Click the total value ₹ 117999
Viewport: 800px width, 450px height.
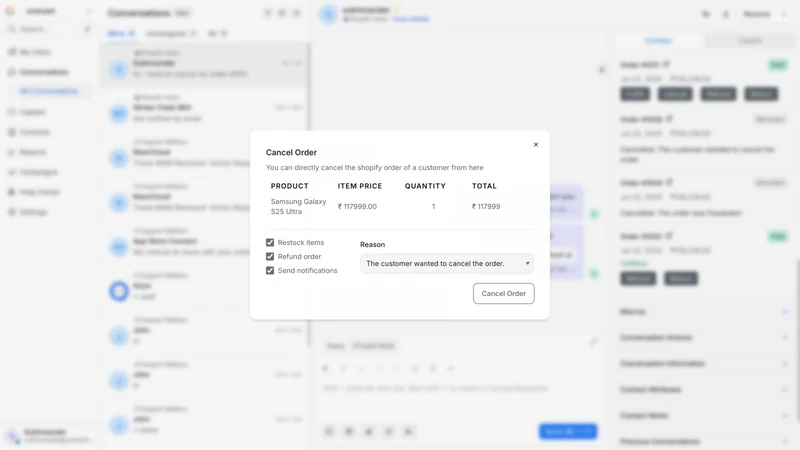pyautogui.click(x=486, y=207)
